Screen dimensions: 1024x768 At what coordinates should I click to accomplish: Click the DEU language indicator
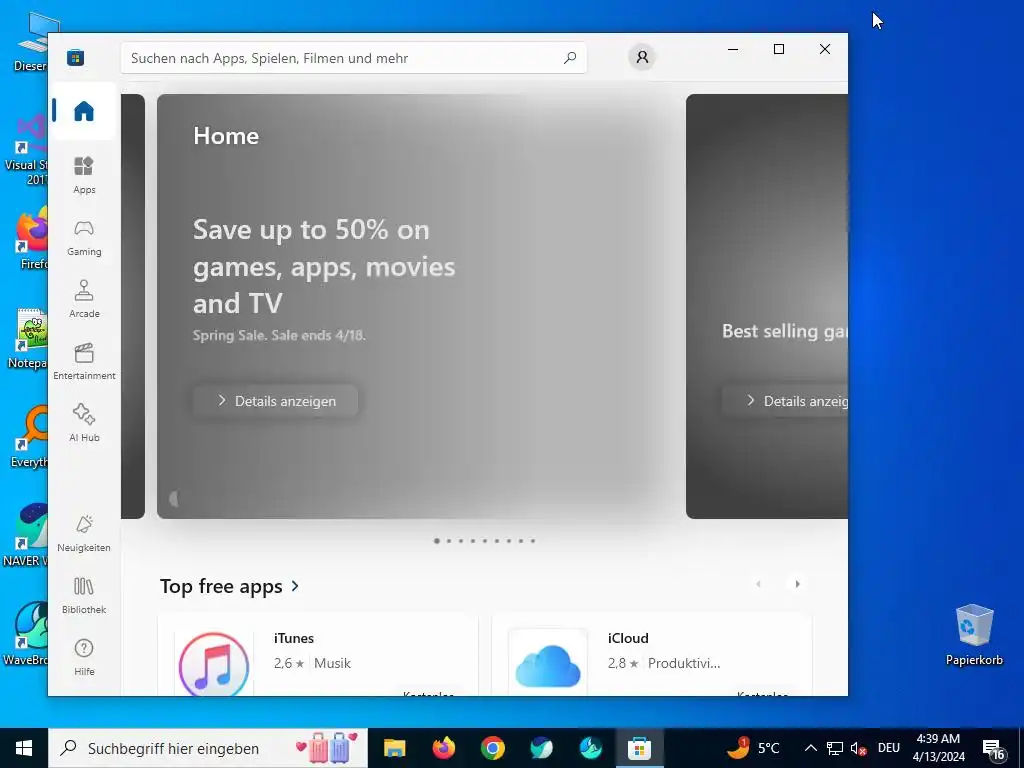tap(889, 748)
